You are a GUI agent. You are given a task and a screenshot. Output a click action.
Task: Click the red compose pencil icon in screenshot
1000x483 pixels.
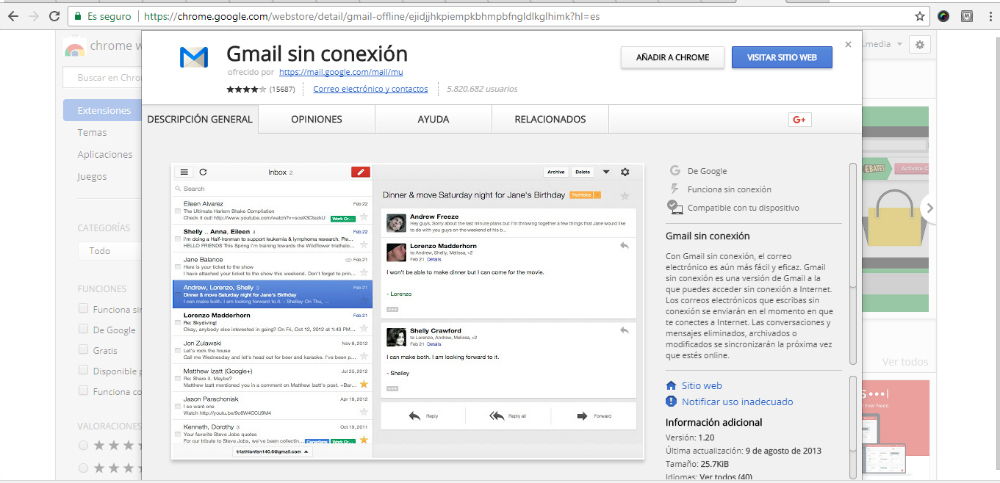coord(360,172)
